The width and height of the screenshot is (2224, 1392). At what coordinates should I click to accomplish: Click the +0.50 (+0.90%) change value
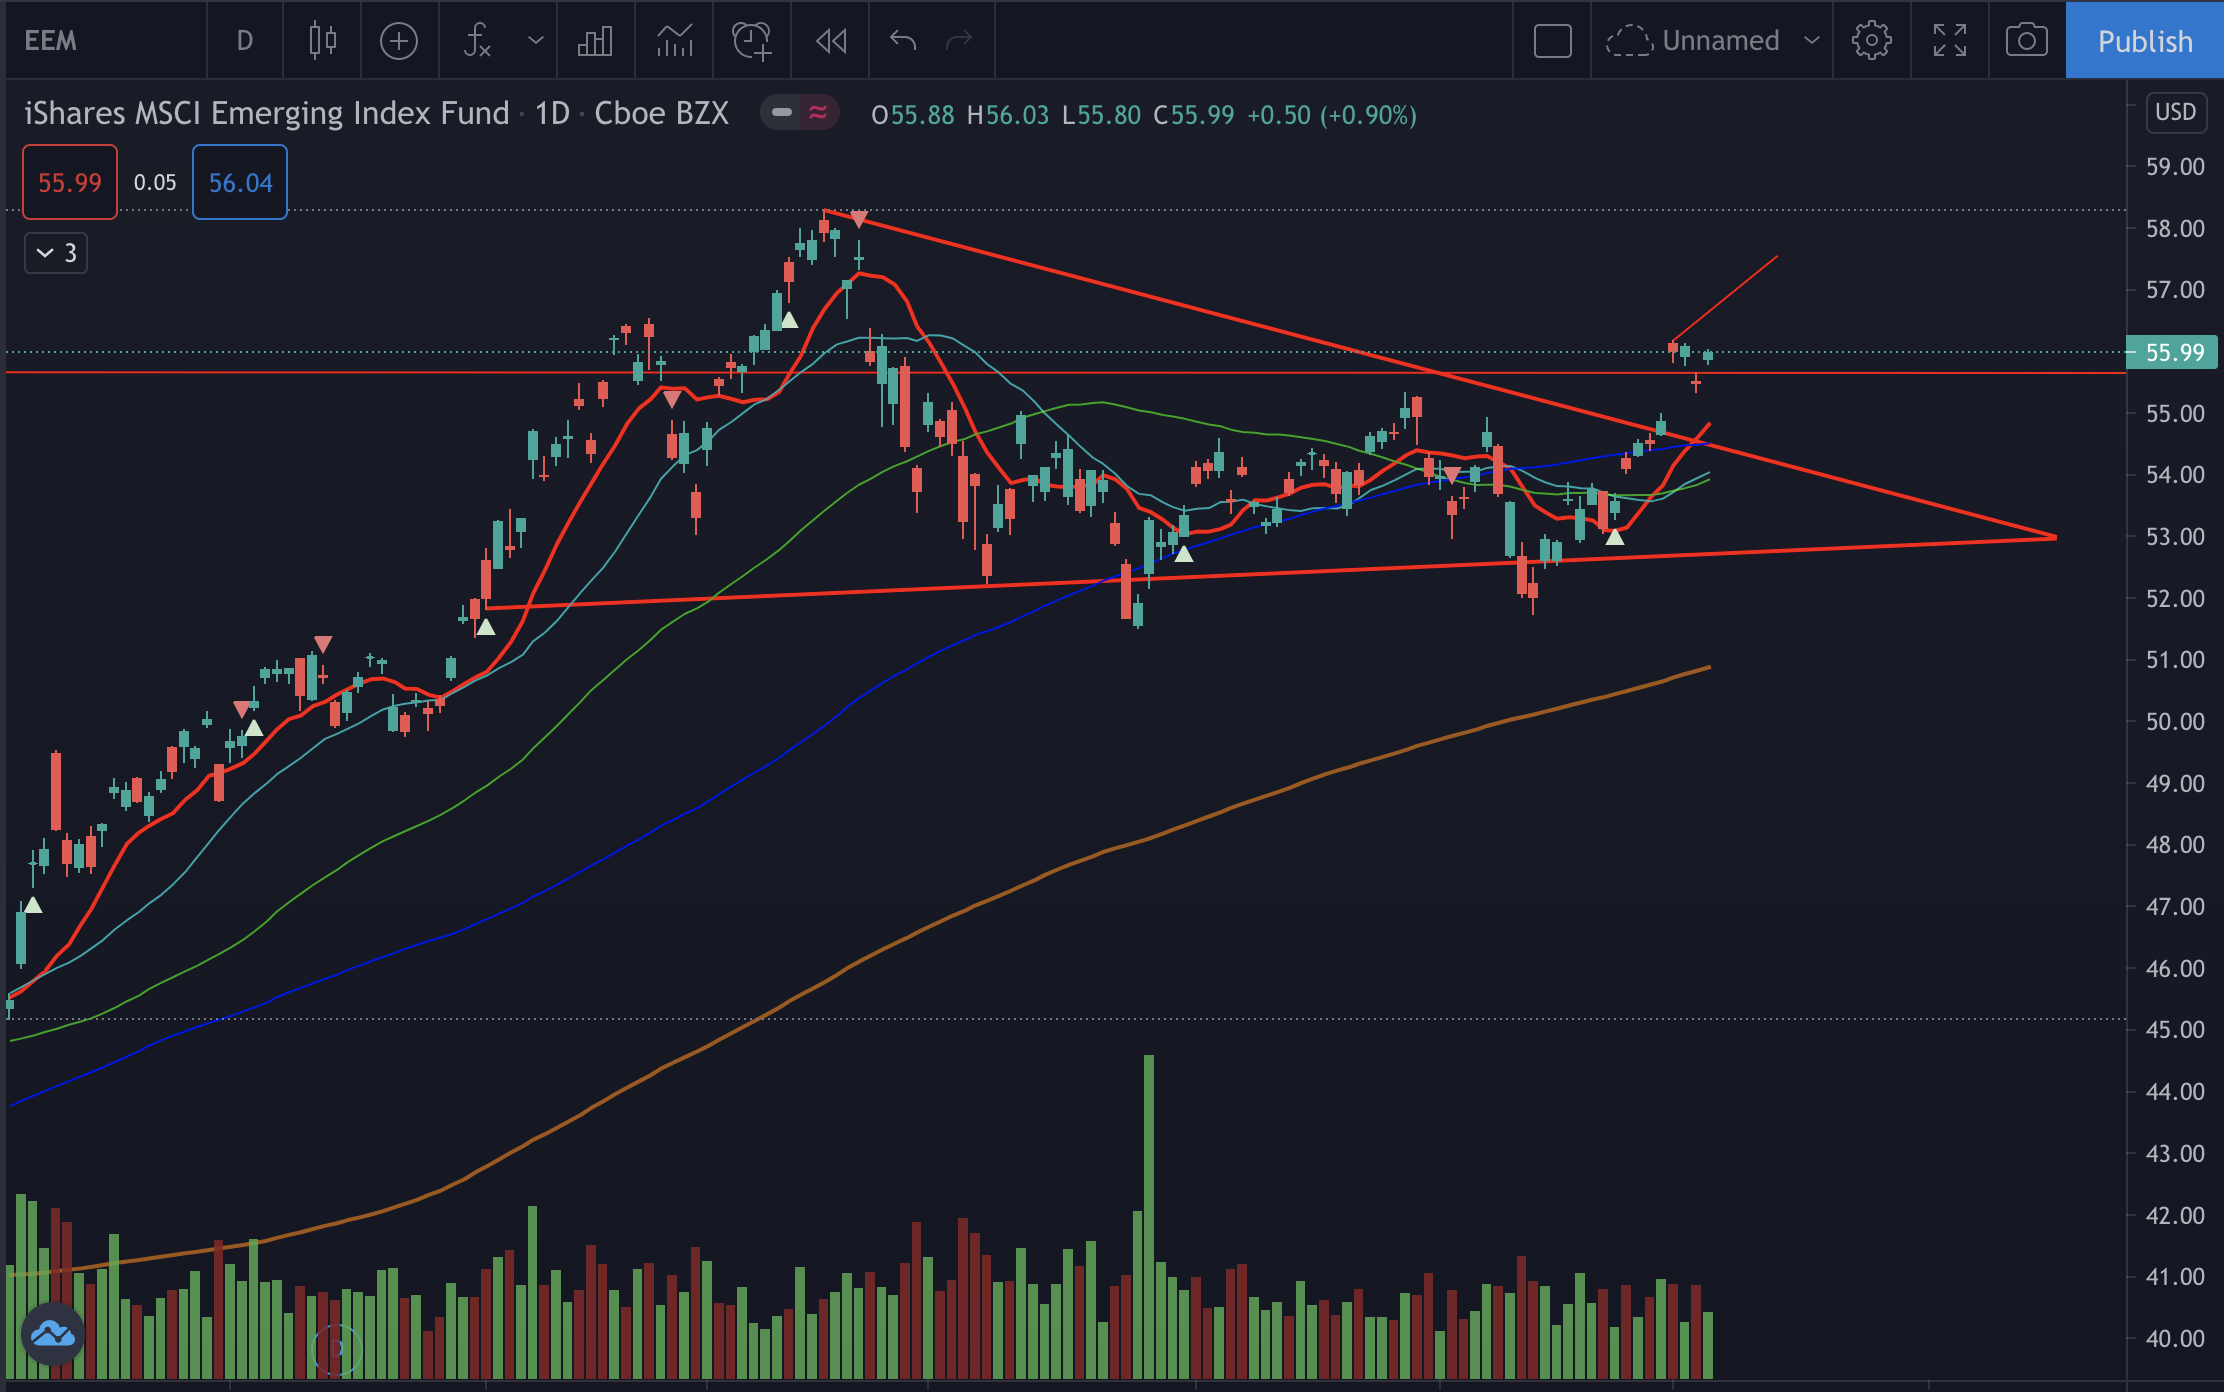pyautogui.click(x=1332, y=115)
